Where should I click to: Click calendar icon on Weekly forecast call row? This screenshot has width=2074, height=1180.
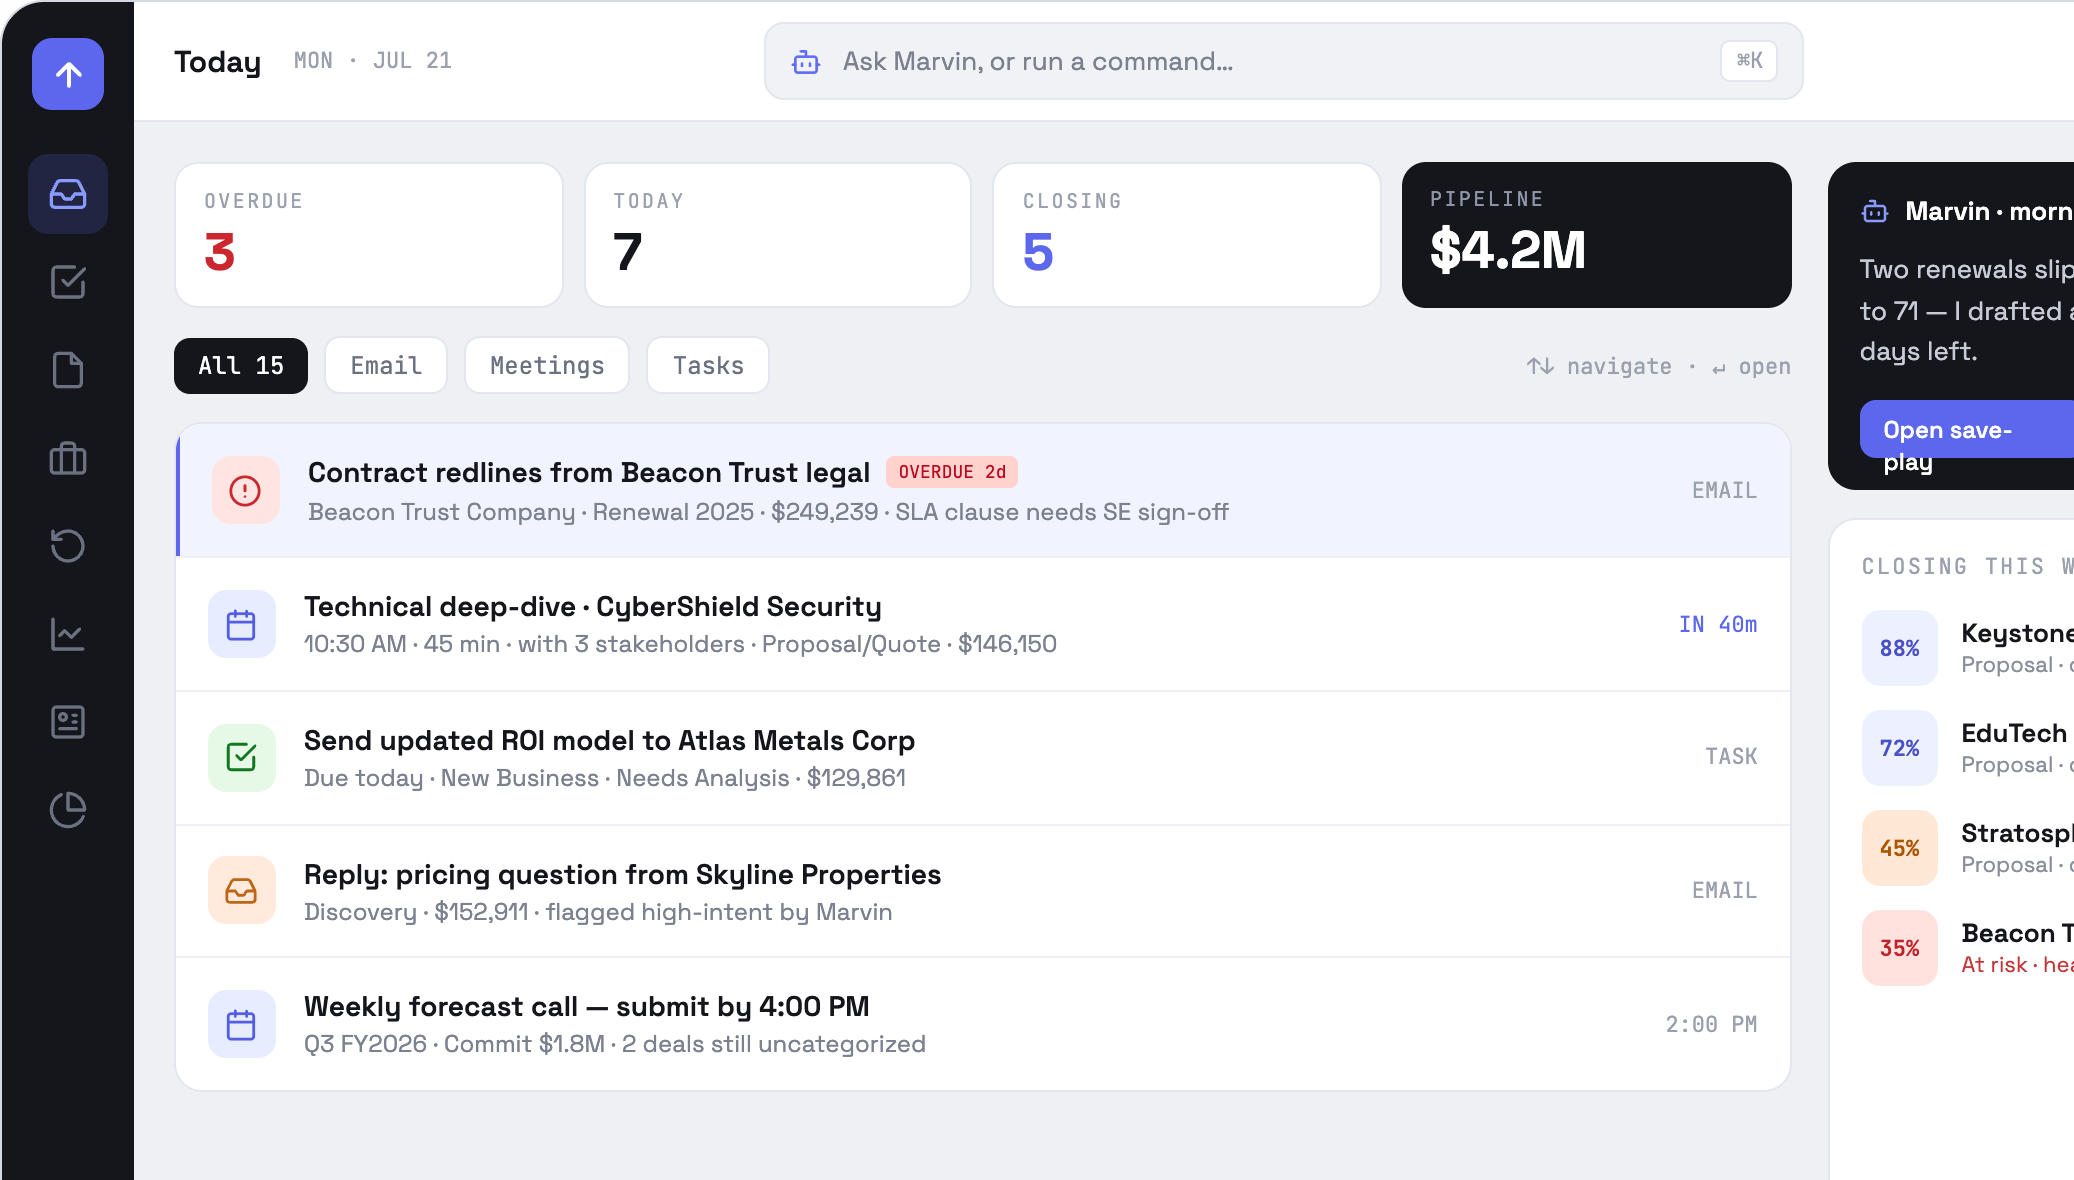coord(241,1024)
